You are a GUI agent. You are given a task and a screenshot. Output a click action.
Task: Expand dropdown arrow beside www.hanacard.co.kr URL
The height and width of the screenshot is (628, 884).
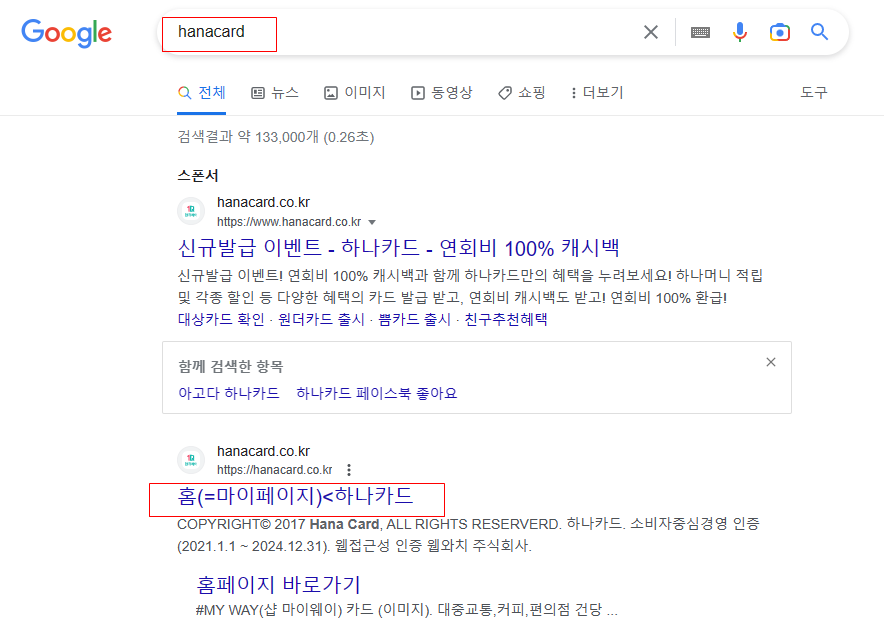pyautogui.click(x=372, y=222)
